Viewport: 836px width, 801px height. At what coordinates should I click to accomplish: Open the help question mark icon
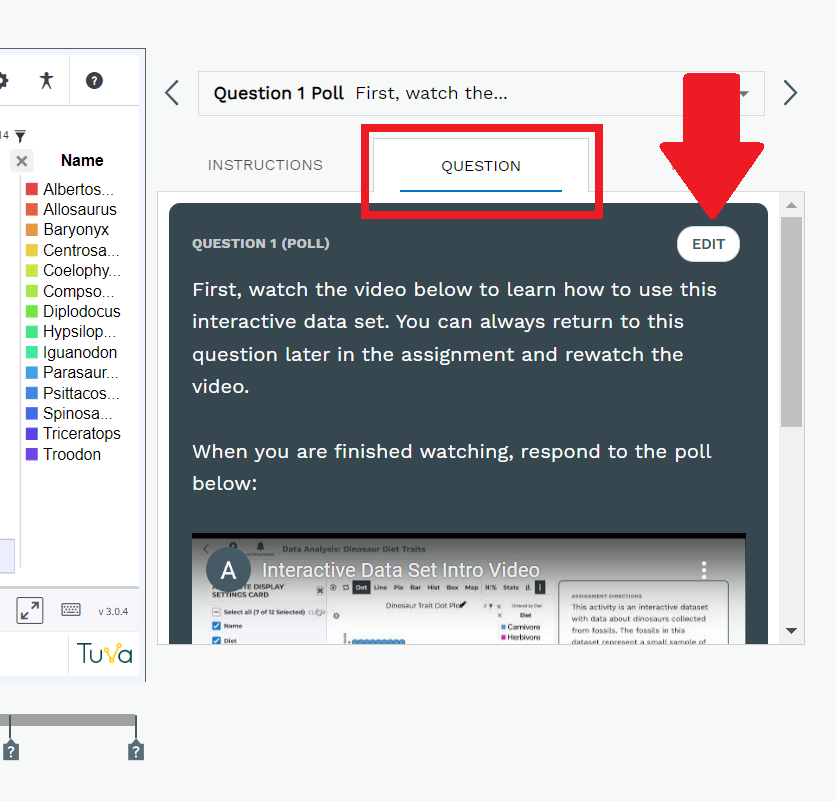[x=94, y=81]
